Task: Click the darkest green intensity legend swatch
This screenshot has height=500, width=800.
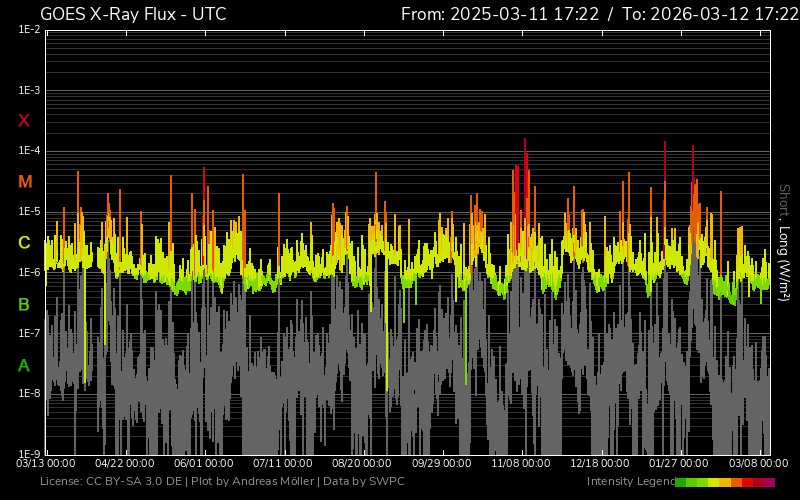Action: pos(681,483)
